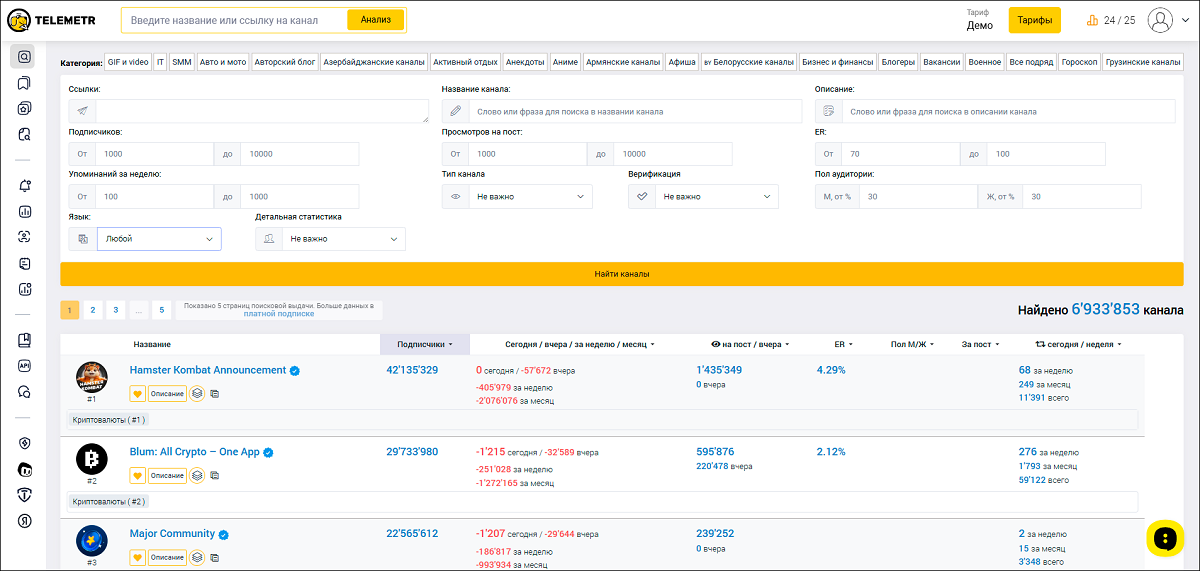
Task: Open the bar chart icon in the sidebar
Action: click(24, 212)
